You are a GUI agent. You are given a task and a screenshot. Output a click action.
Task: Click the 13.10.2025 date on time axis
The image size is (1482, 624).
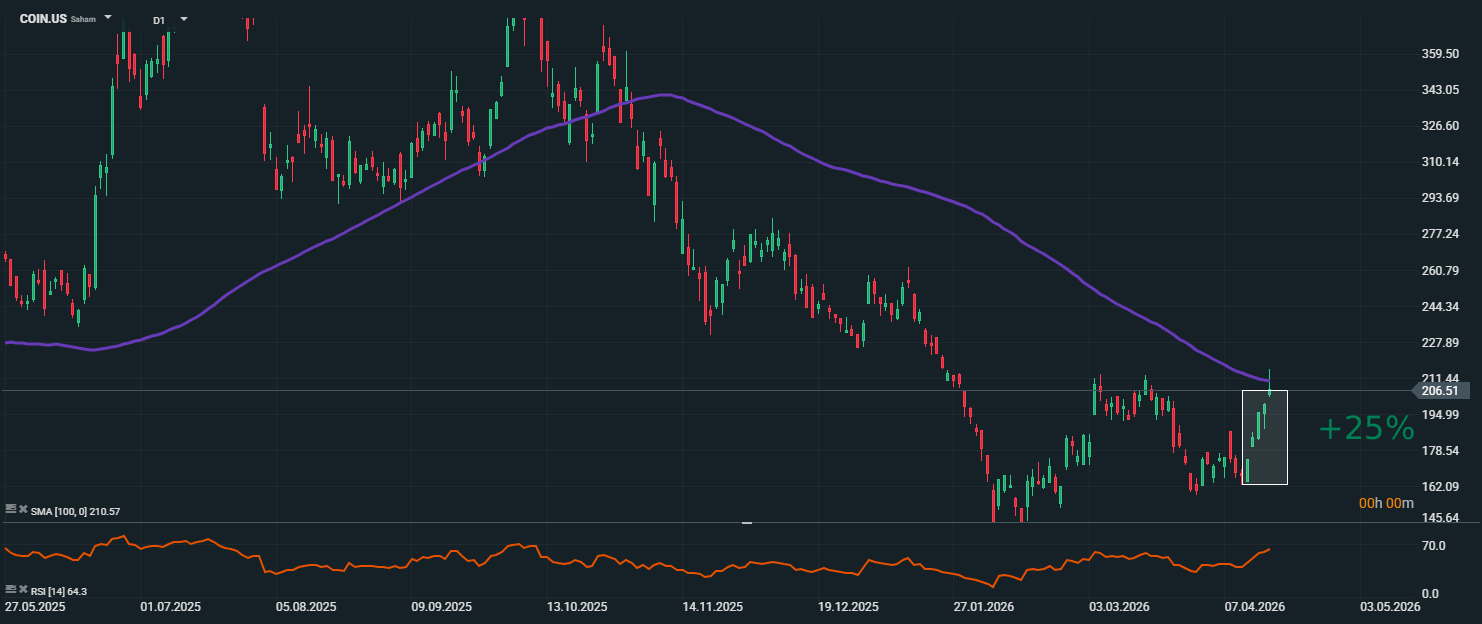click(x=578, y=607)
